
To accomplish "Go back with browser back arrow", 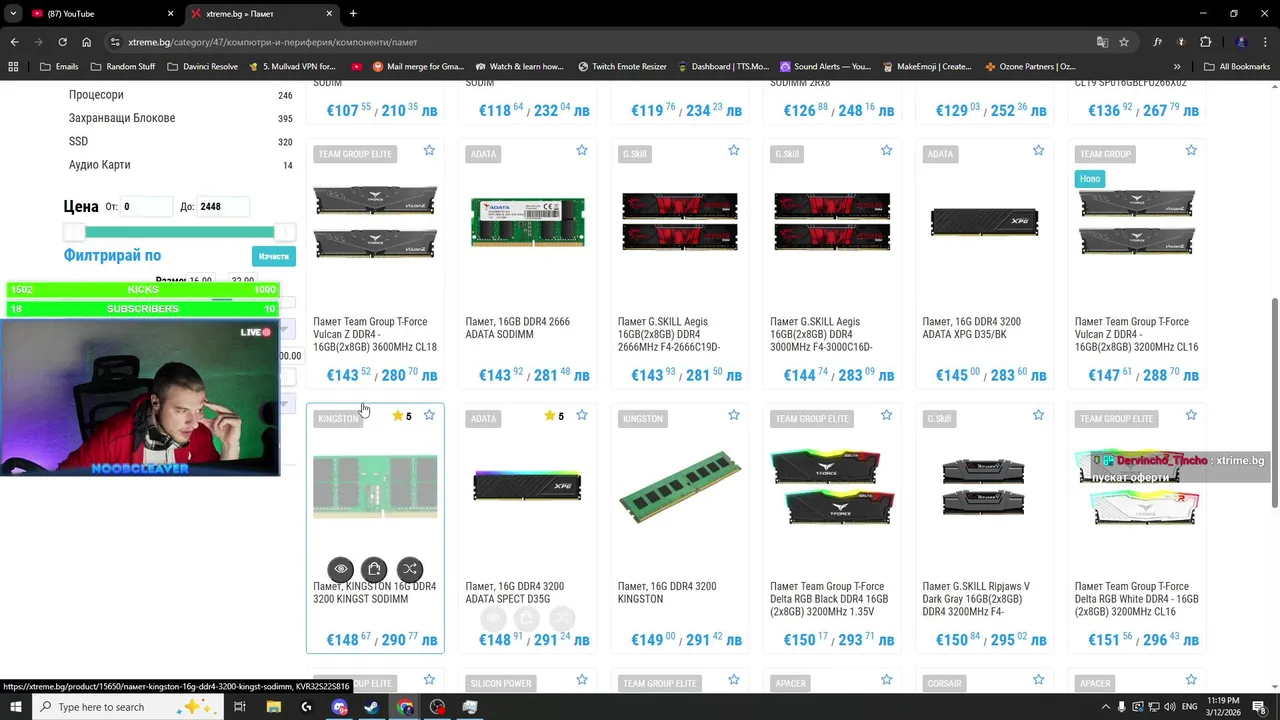I will pos(14,42).
